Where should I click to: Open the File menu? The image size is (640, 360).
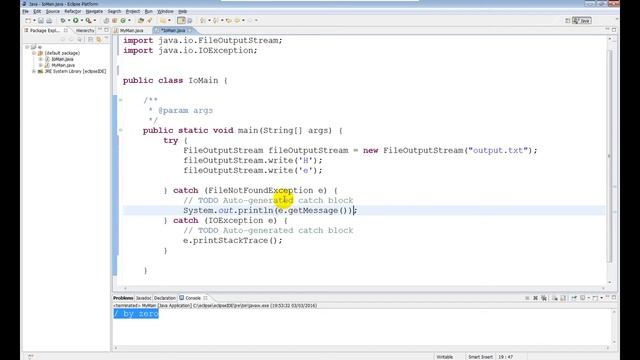tap(26, 11)
